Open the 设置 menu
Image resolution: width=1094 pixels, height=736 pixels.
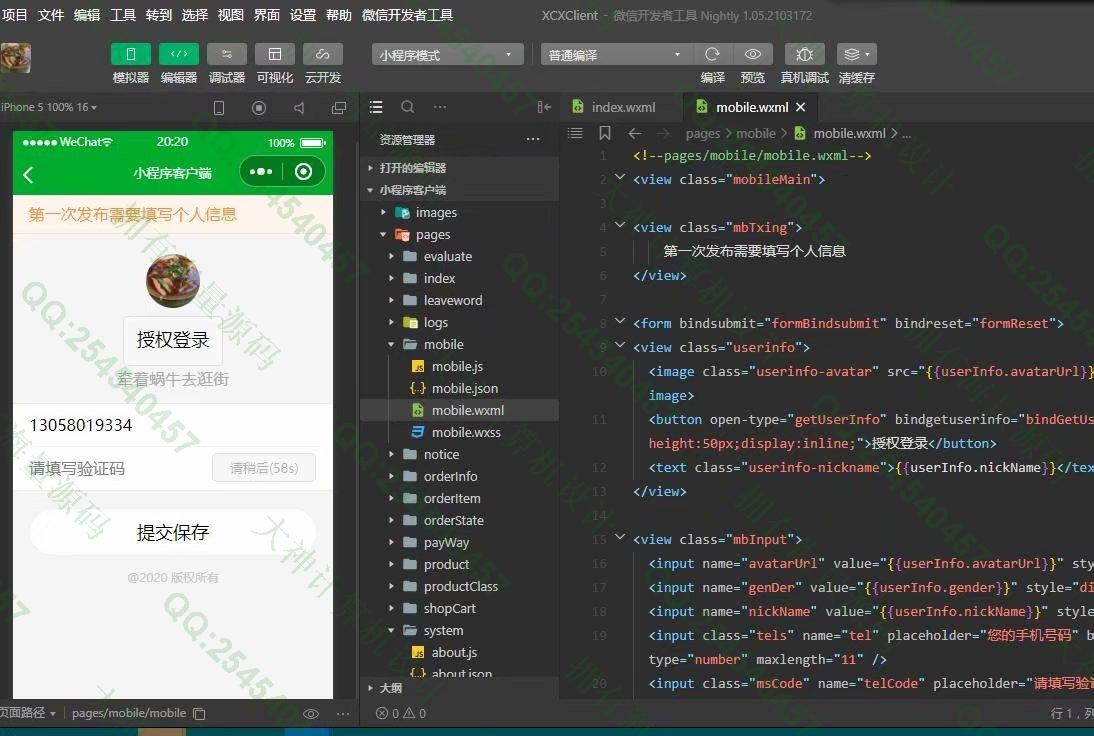coord(303,15)
